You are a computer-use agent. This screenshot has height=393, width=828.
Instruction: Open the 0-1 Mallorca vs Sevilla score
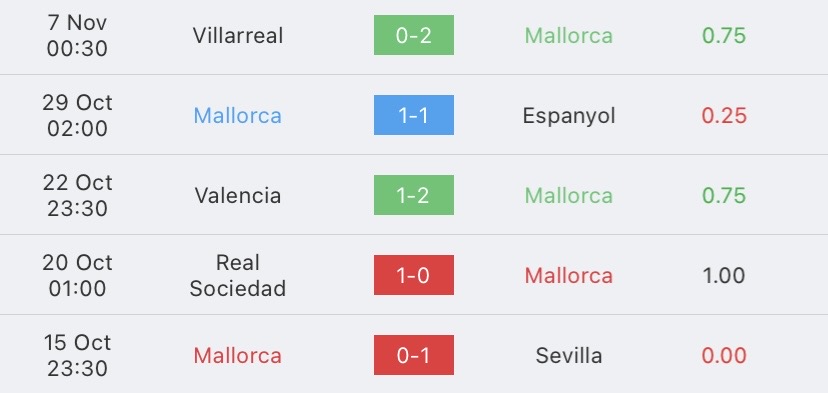coord(413,355)
